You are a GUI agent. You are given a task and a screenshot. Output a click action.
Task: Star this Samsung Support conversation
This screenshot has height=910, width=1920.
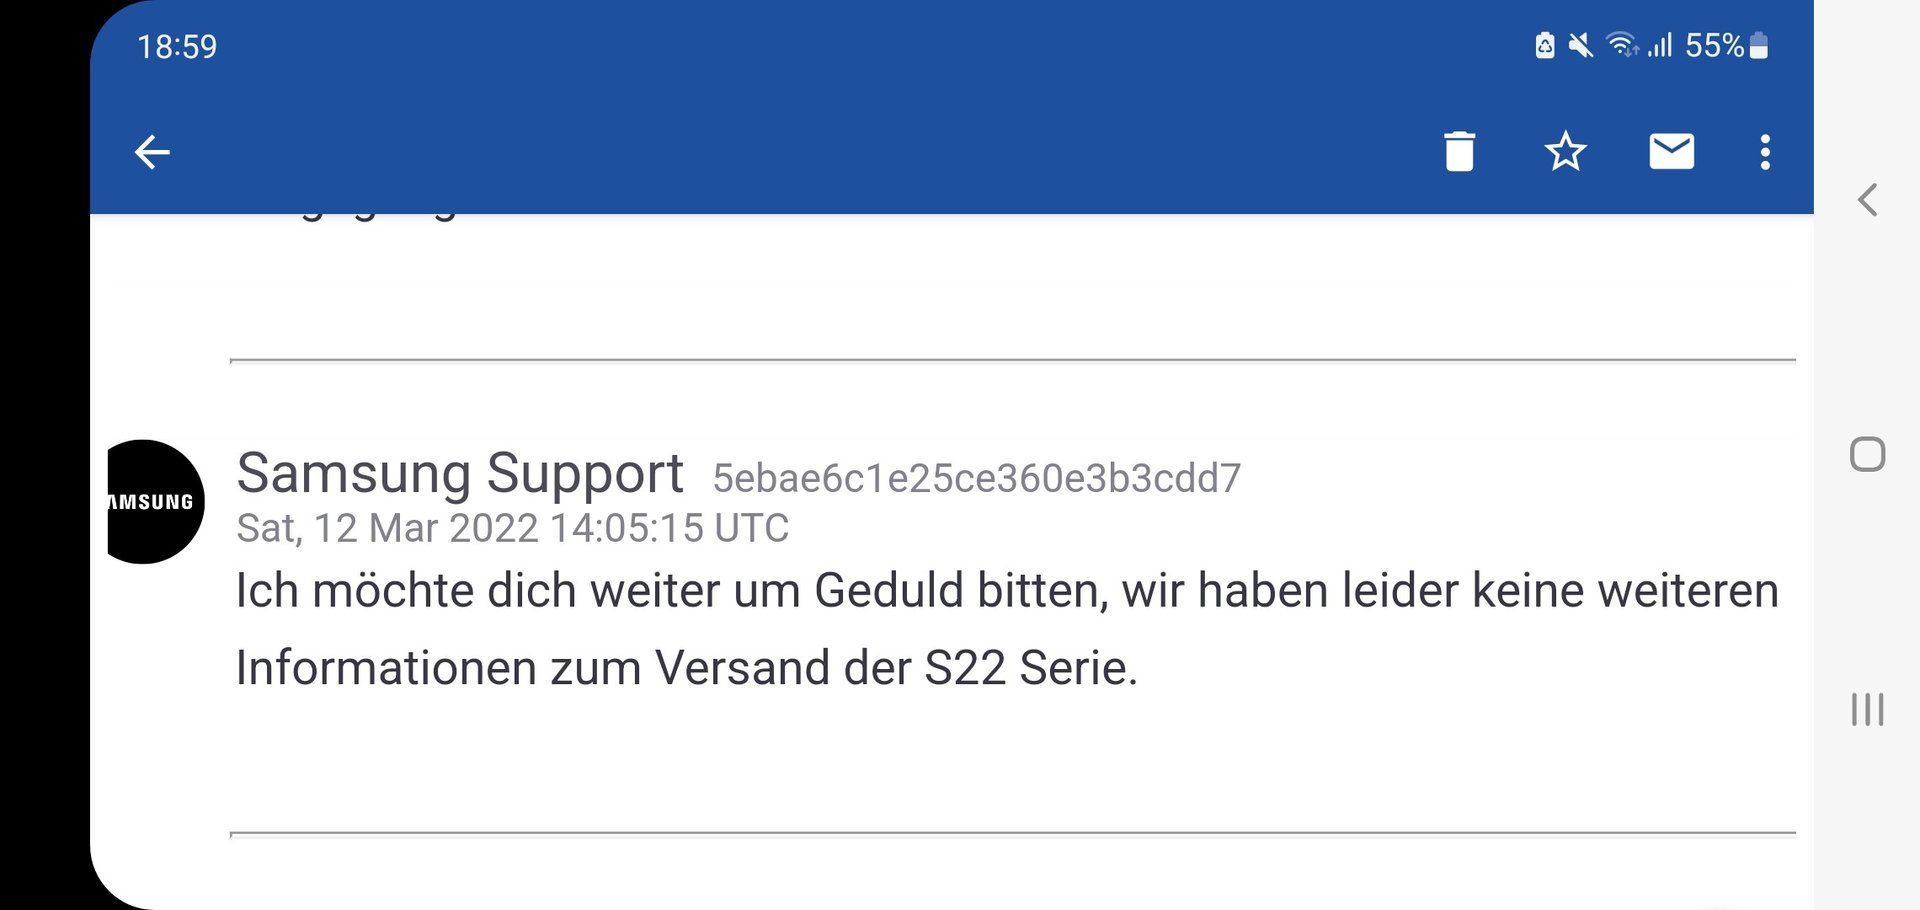pos(1565,152)
